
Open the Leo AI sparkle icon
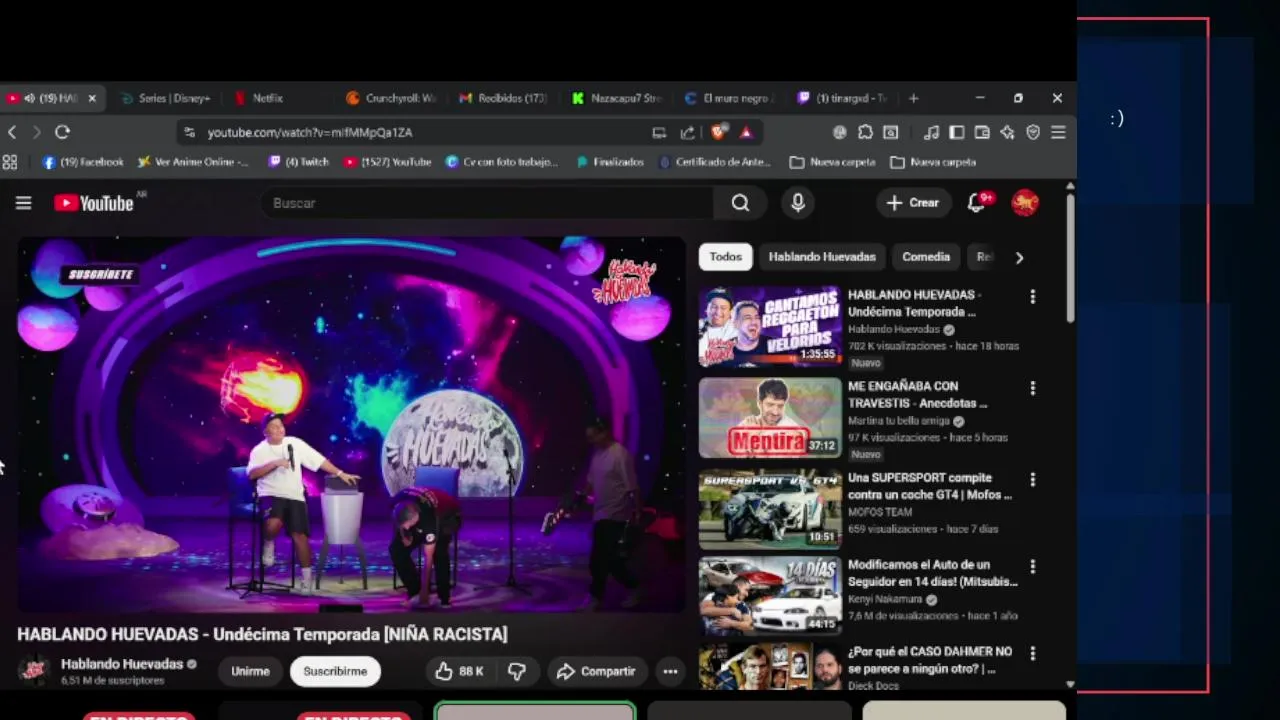[1008, 132]
